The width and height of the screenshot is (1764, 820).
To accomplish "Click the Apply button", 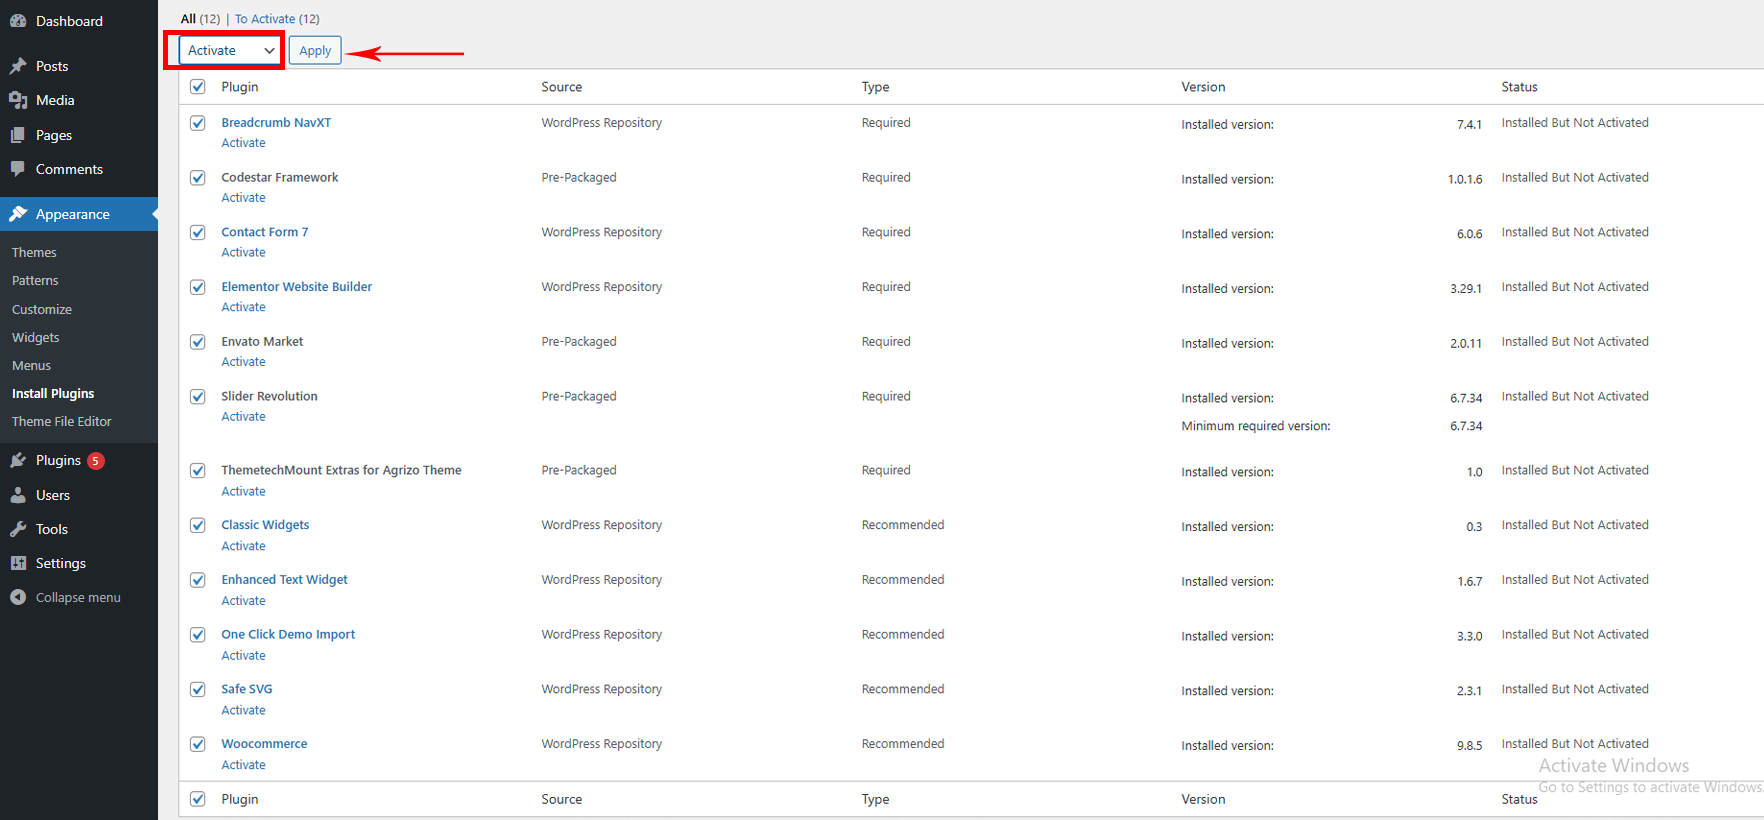I will [x=315, y=50].
